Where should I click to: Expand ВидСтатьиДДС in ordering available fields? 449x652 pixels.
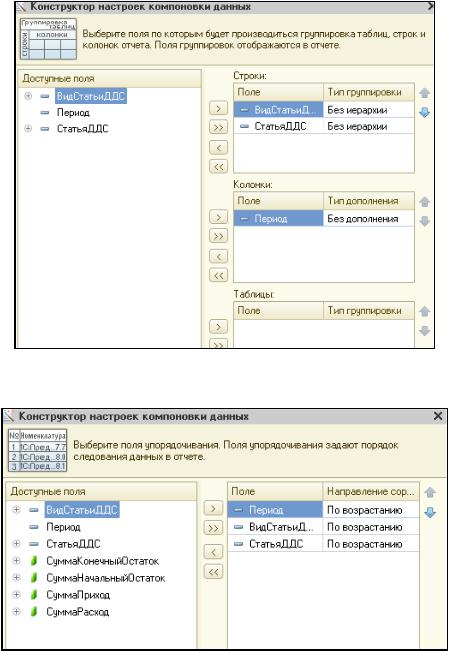(x=17, y=510)
